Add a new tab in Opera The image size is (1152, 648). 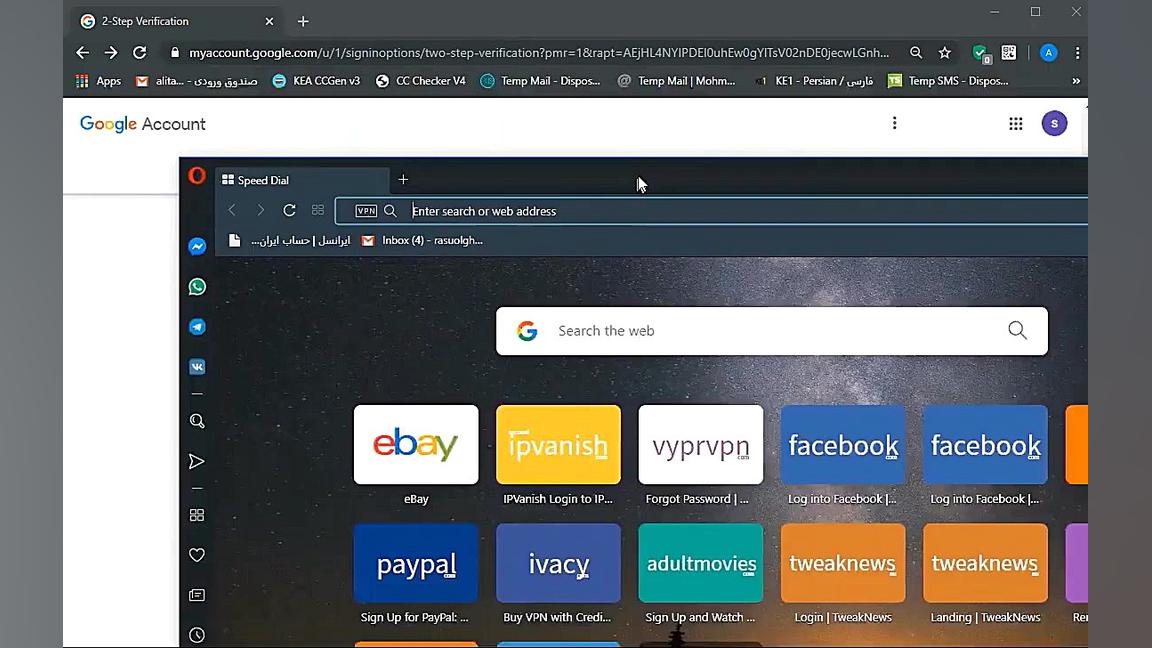click(403, 179)
